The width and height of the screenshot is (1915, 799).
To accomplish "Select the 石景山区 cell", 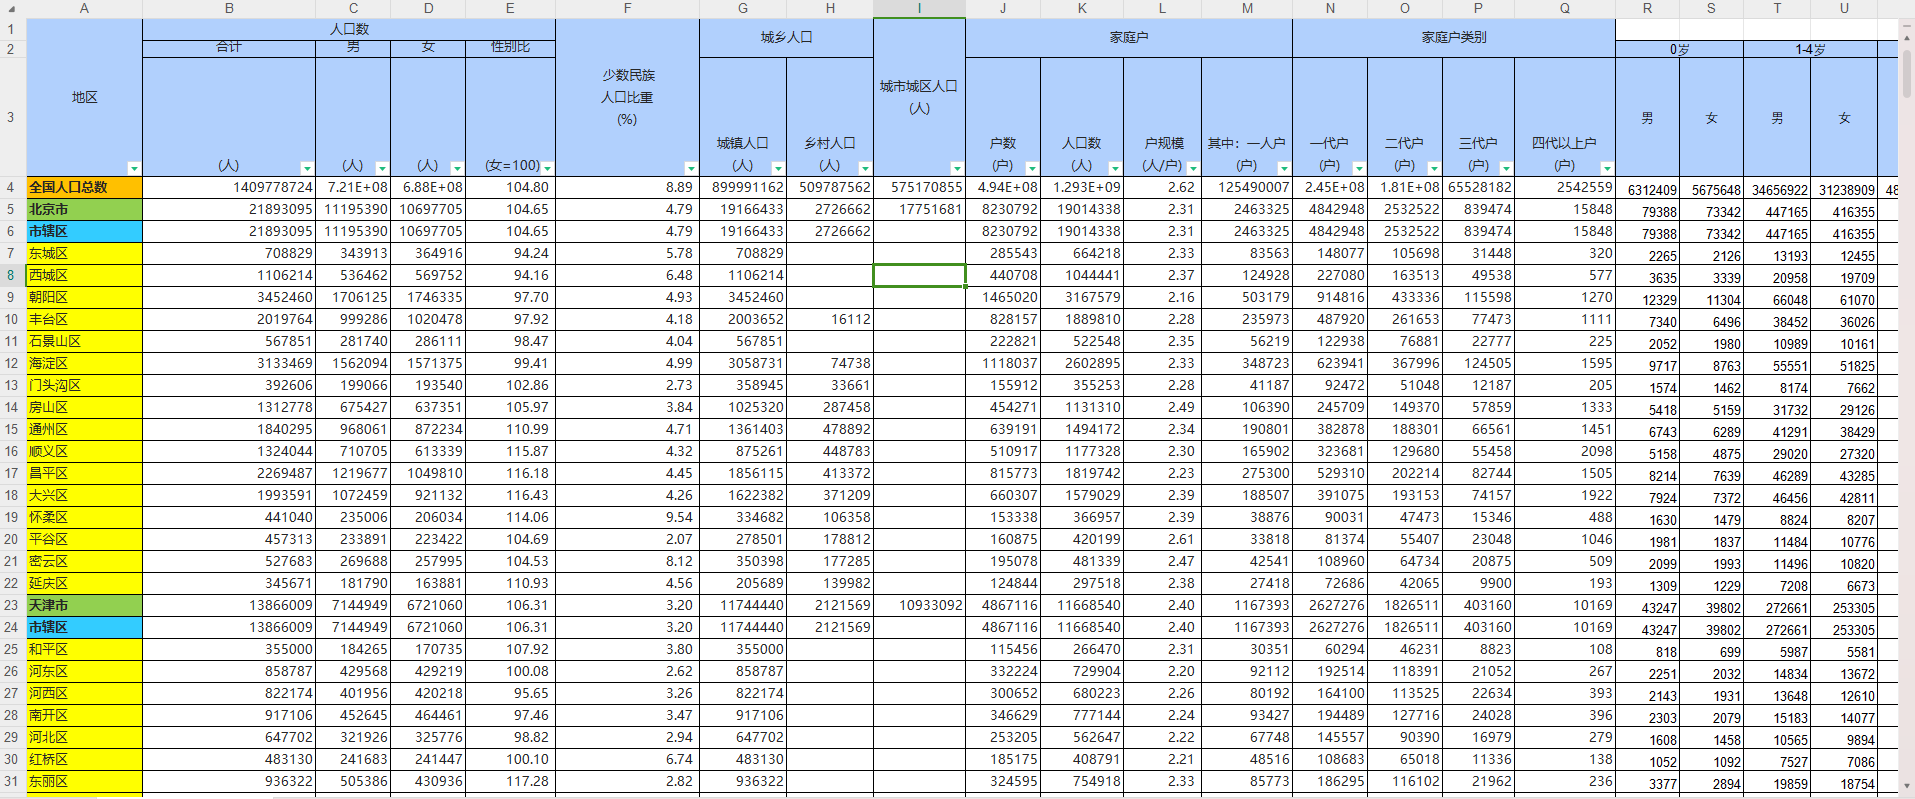I will point(84,341).
